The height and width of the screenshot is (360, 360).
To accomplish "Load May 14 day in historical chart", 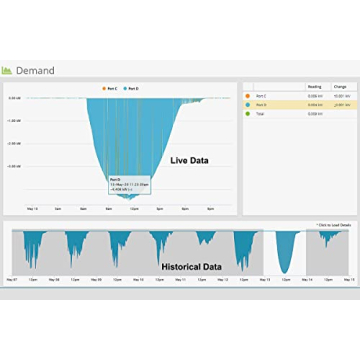I will pyautogui.click(x=327, y=253).
